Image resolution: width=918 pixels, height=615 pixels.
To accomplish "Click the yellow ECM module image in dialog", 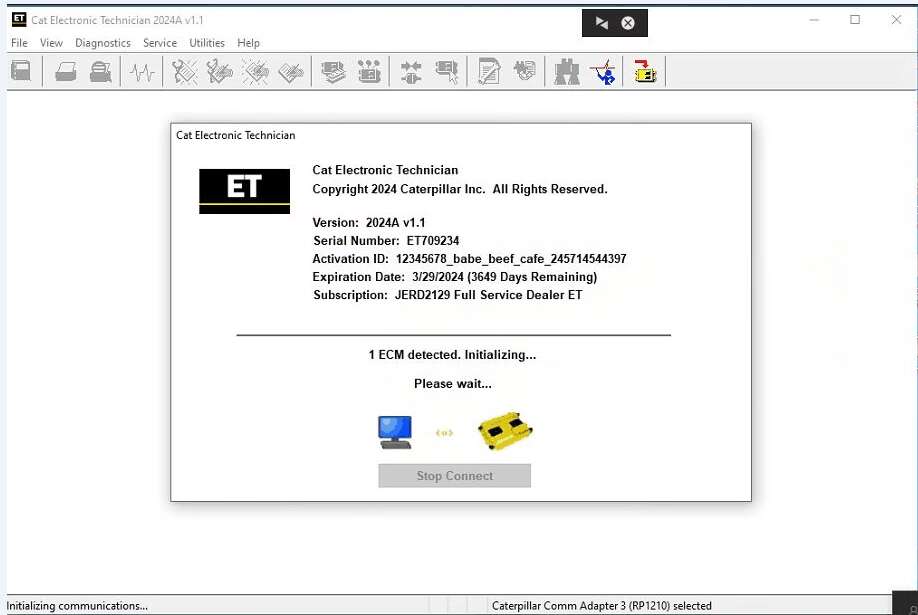I will point(505,431).
